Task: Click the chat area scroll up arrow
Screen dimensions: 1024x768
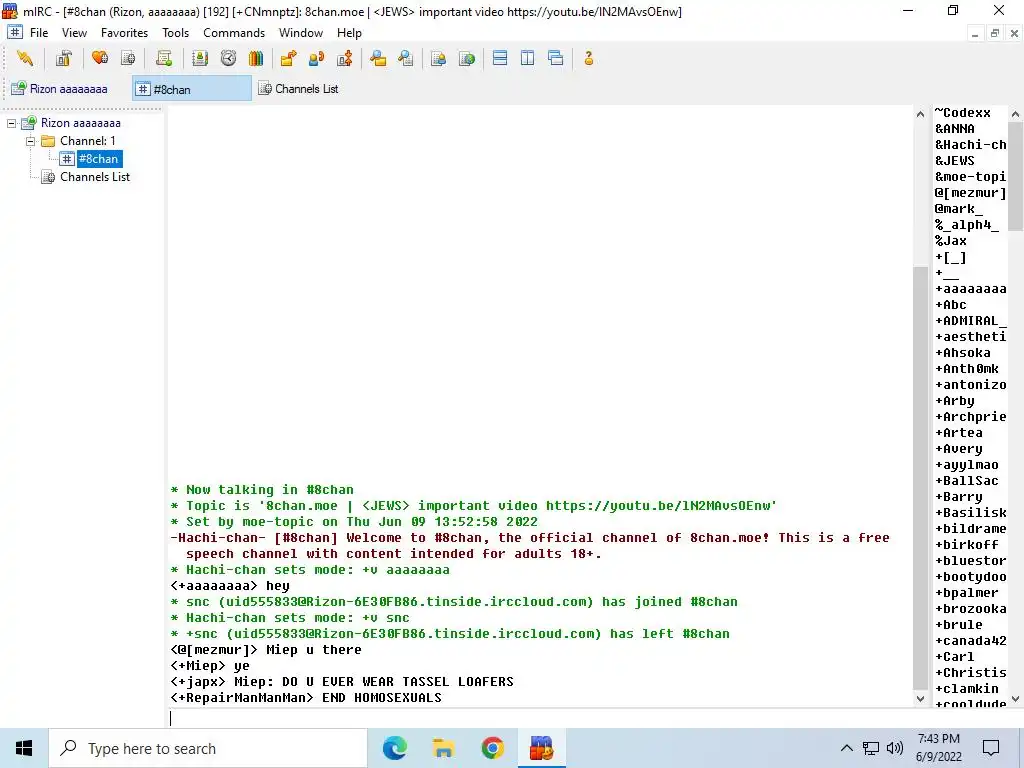Action: coord(920,114)
